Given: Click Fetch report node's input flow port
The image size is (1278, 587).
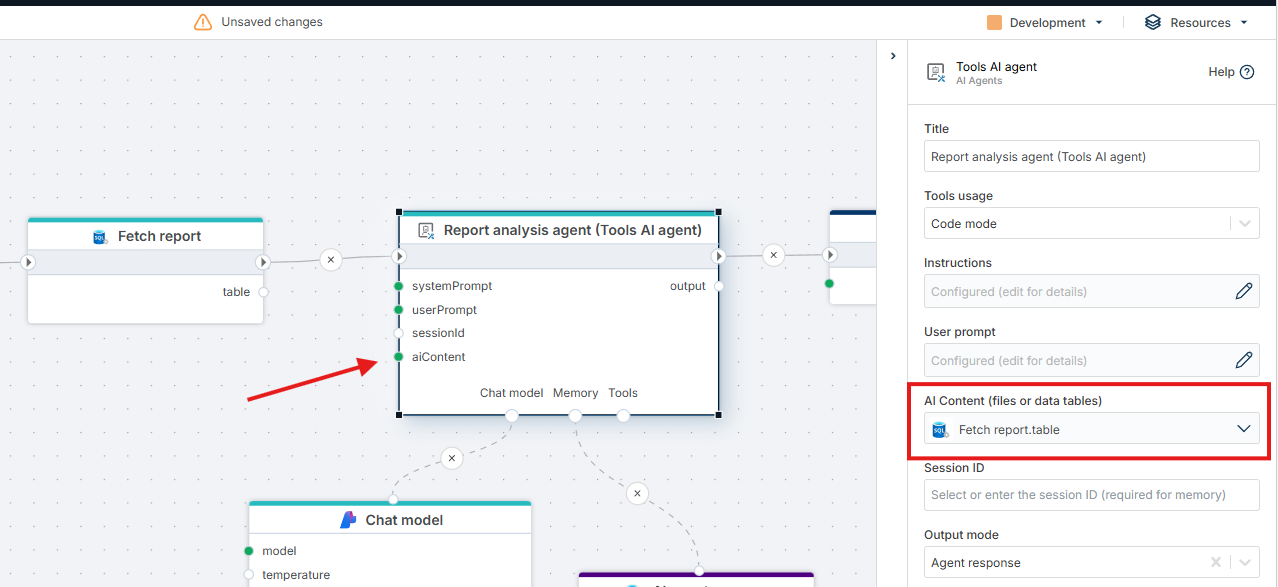Looking at the screenshot, I should (x=28, y=262).
